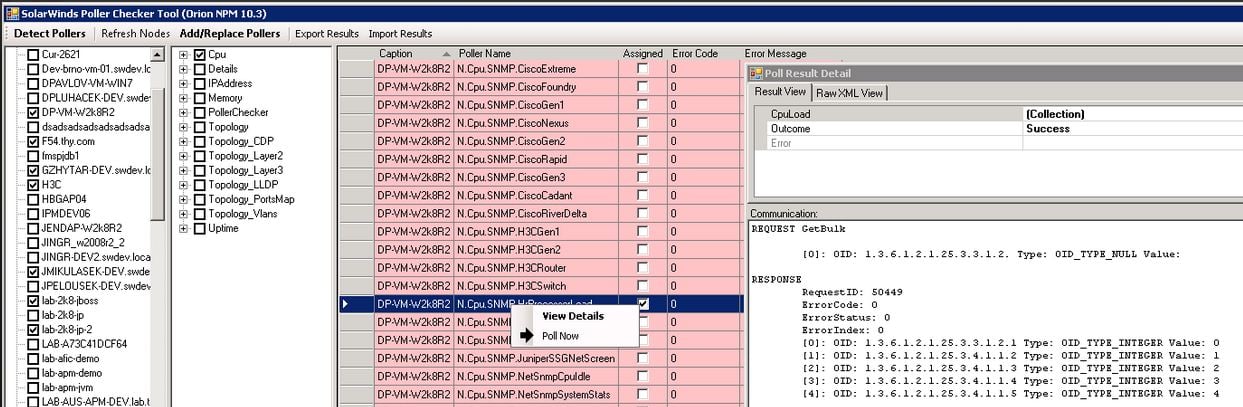1243x407 pixels.
Task: Run Detect Pollers from the toolbar
Action: point(50,33)
